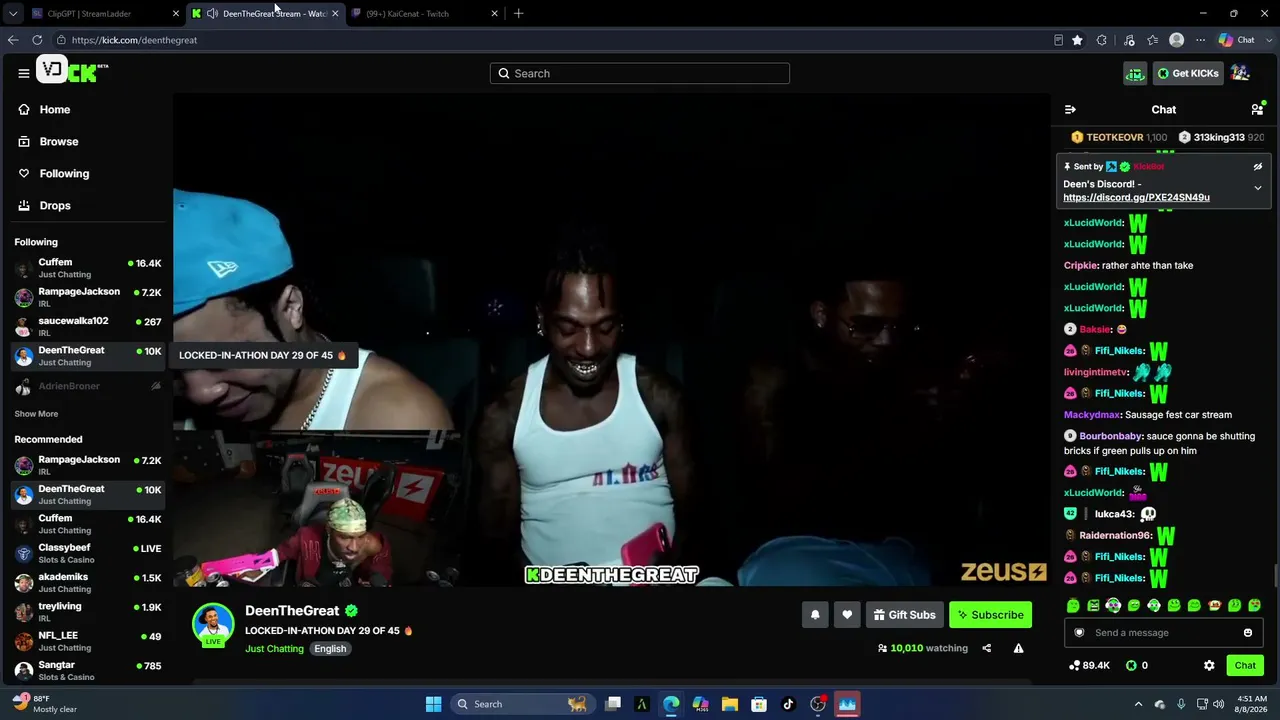Open browser extensions puzzle icon
This screenshot has height=720, width=1280.
click(x=1102, y=40)
